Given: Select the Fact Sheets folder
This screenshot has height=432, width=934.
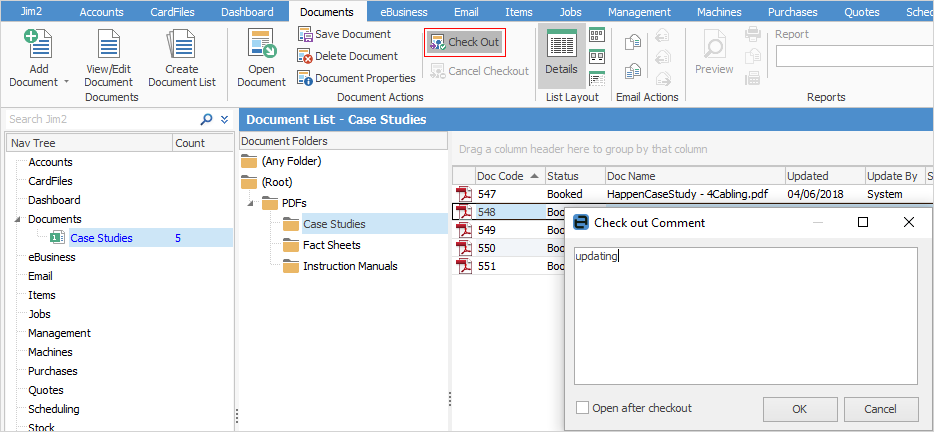Looking at the screenshot, I should pyautogui.click(x=331, y=245).
